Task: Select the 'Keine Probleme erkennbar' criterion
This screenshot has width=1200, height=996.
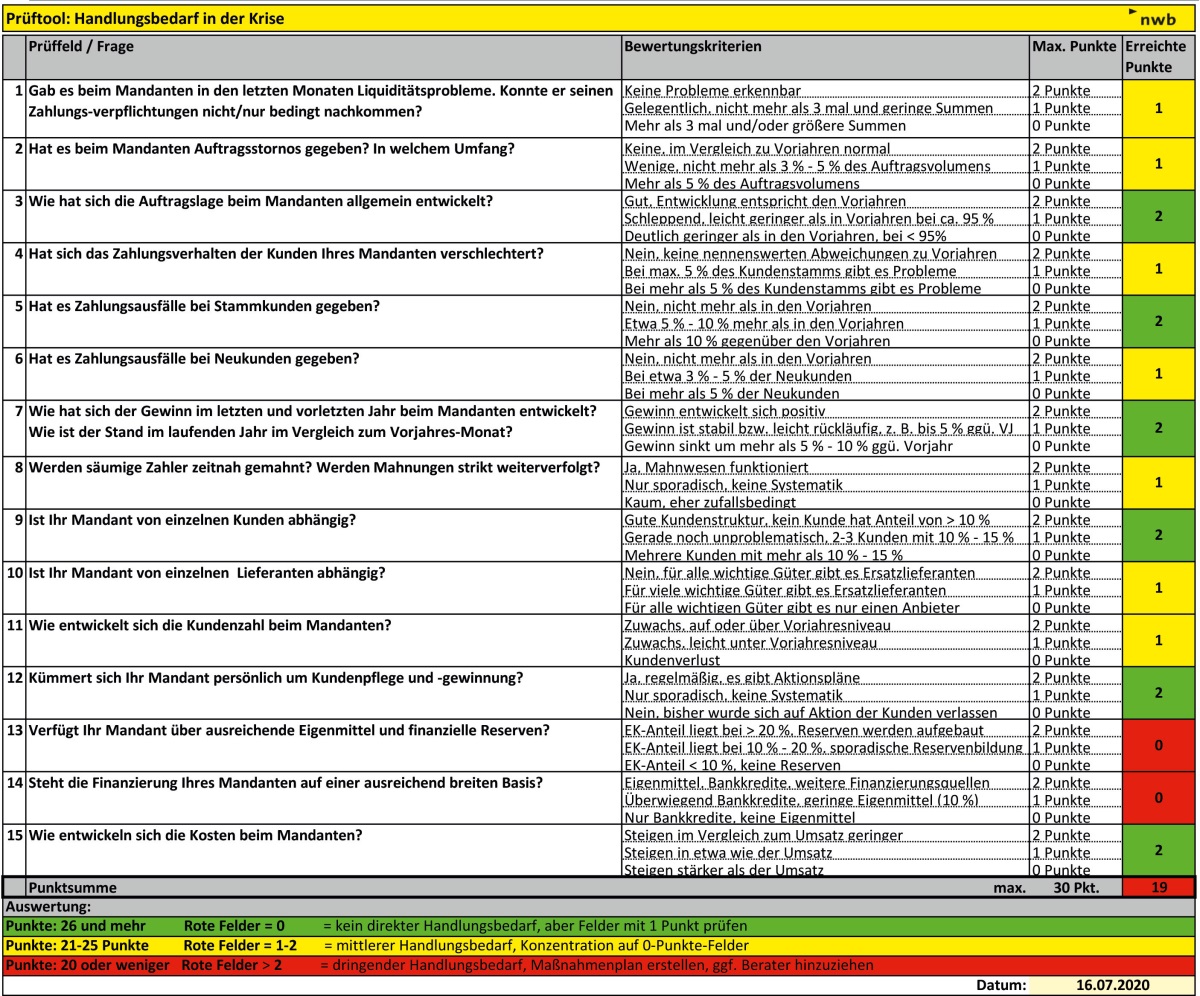Action: [712, 91]
